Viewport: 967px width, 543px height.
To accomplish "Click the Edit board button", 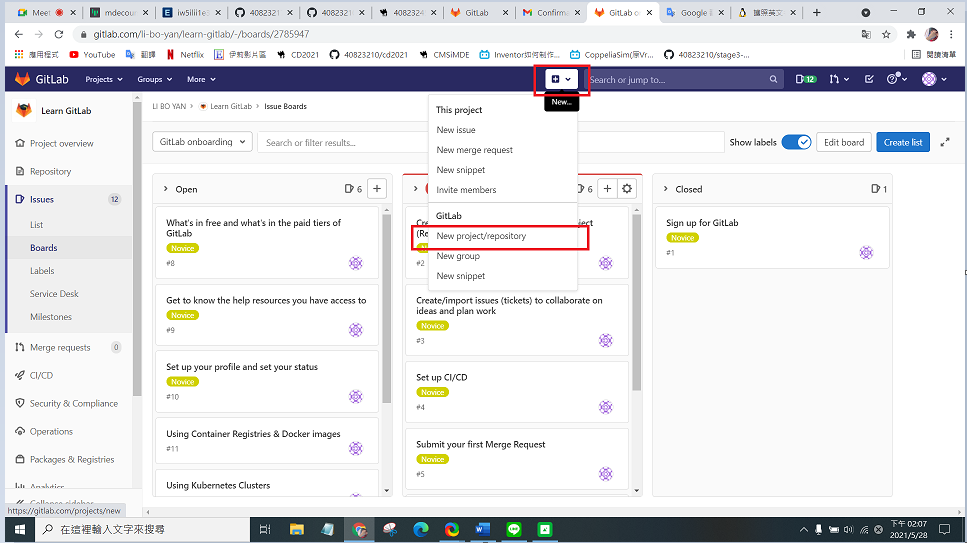I will [844, 143].
